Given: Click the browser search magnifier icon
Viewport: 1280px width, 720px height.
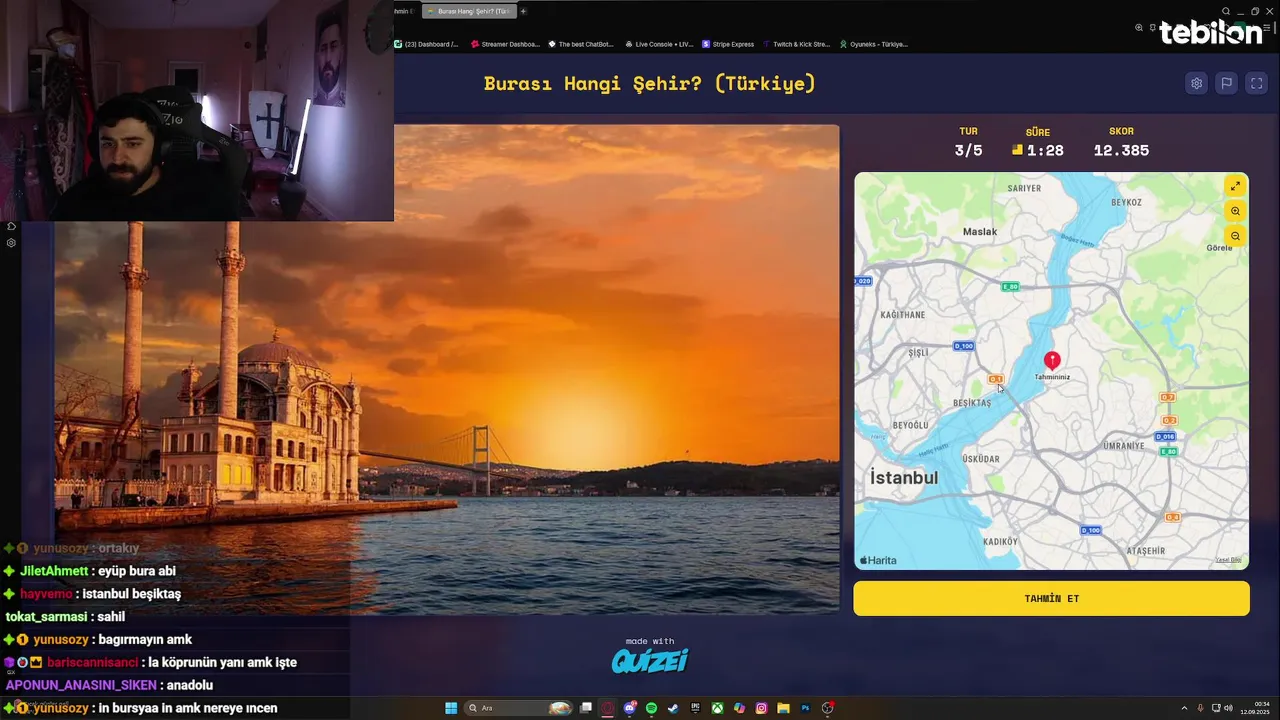Looking at the screenshot, I should coord(1226,11).
